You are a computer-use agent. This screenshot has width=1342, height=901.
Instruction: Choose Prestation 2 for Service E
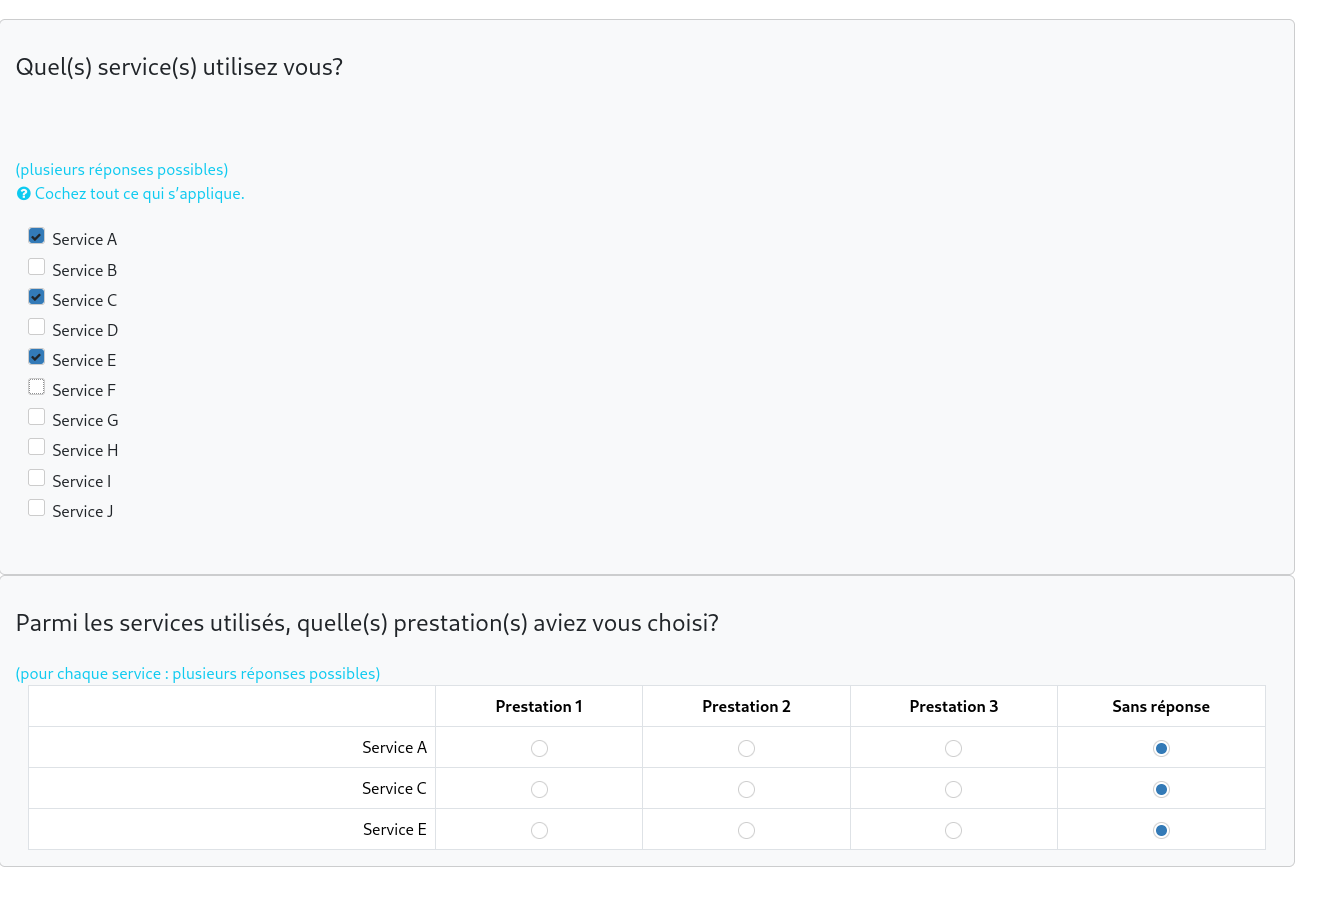tap(746, 830)
